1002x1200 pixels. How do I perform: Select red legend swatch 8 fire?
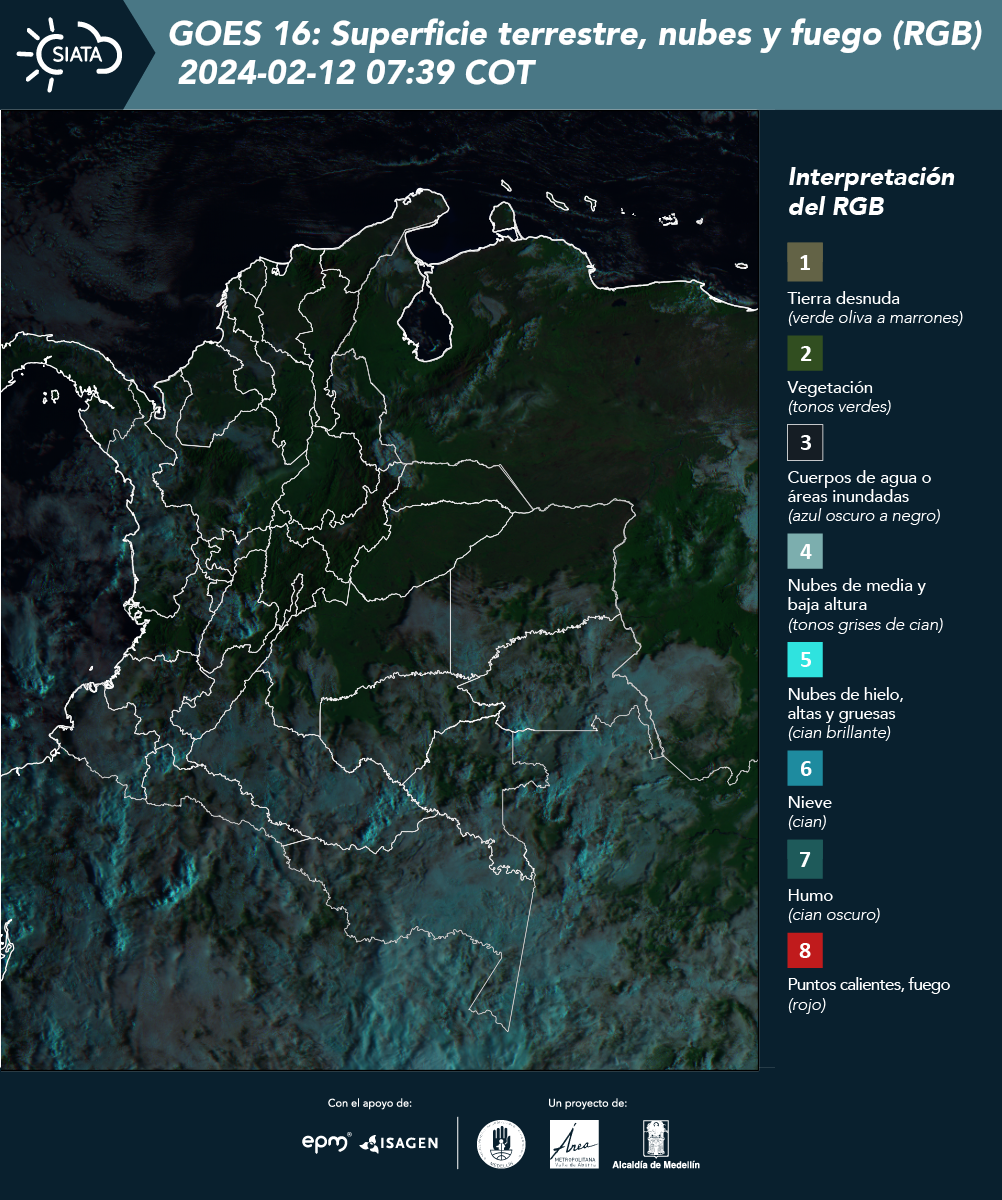point(805,948)
